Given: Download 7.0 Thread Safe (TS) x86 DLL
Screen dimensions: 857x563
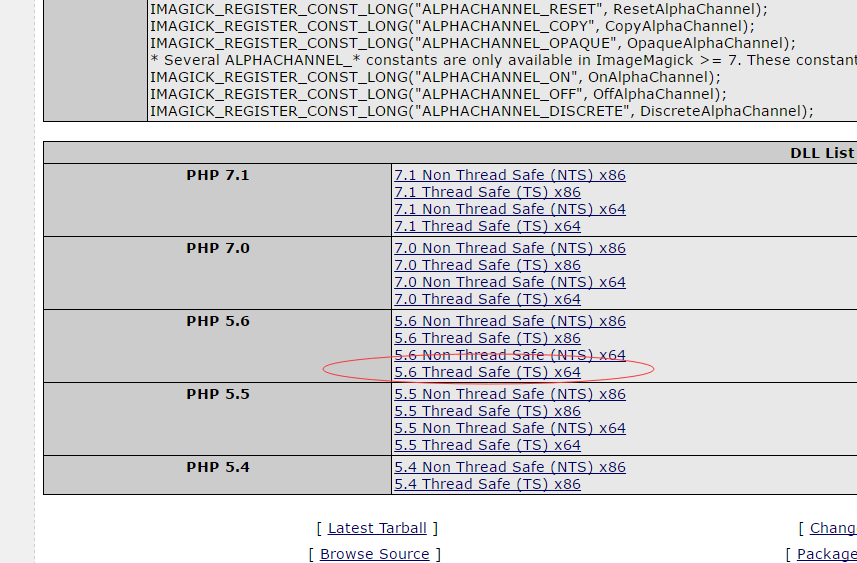Looking at the screenshot, I should coord(488,265).
